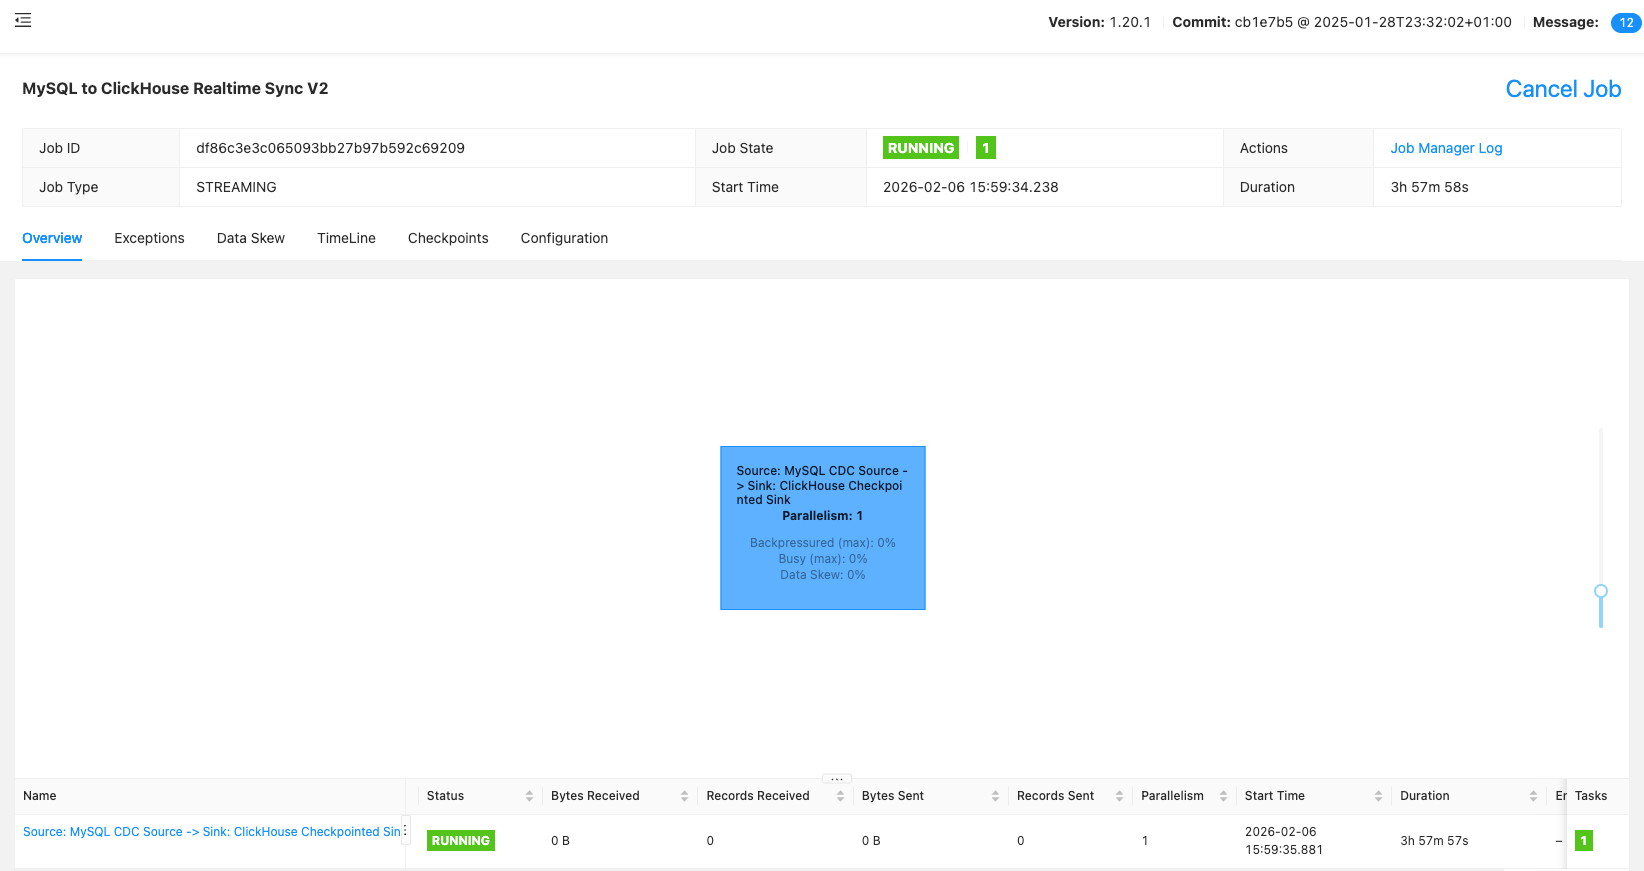Sort by Records Received column
This screenshot has width=1644, height=871.
840,796
